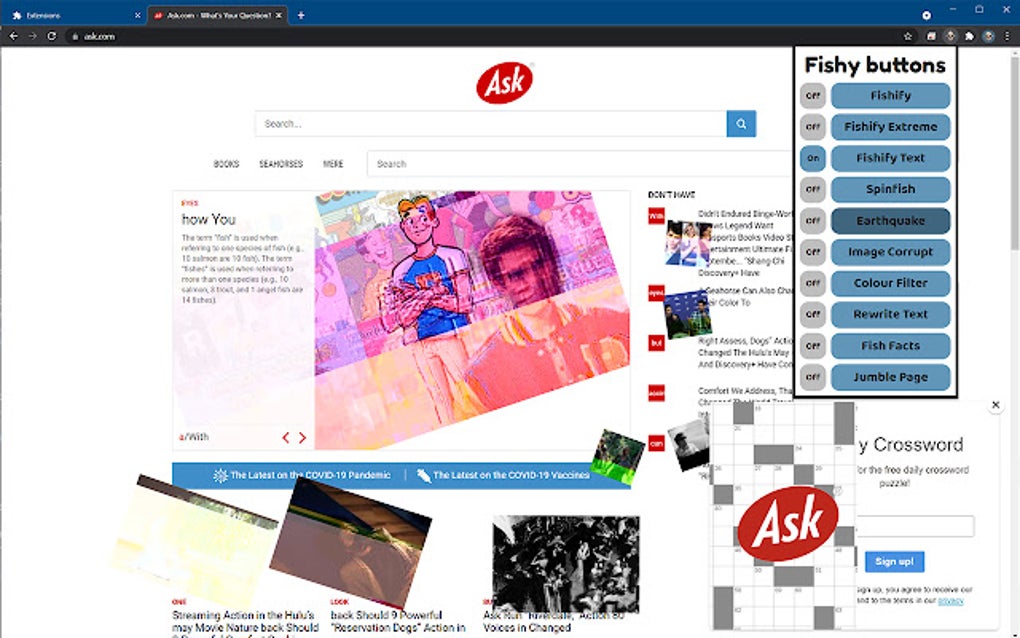Click the blue search magnifier icon
The width and height of the screenshot is (1020, 638).
coord(741,124)
